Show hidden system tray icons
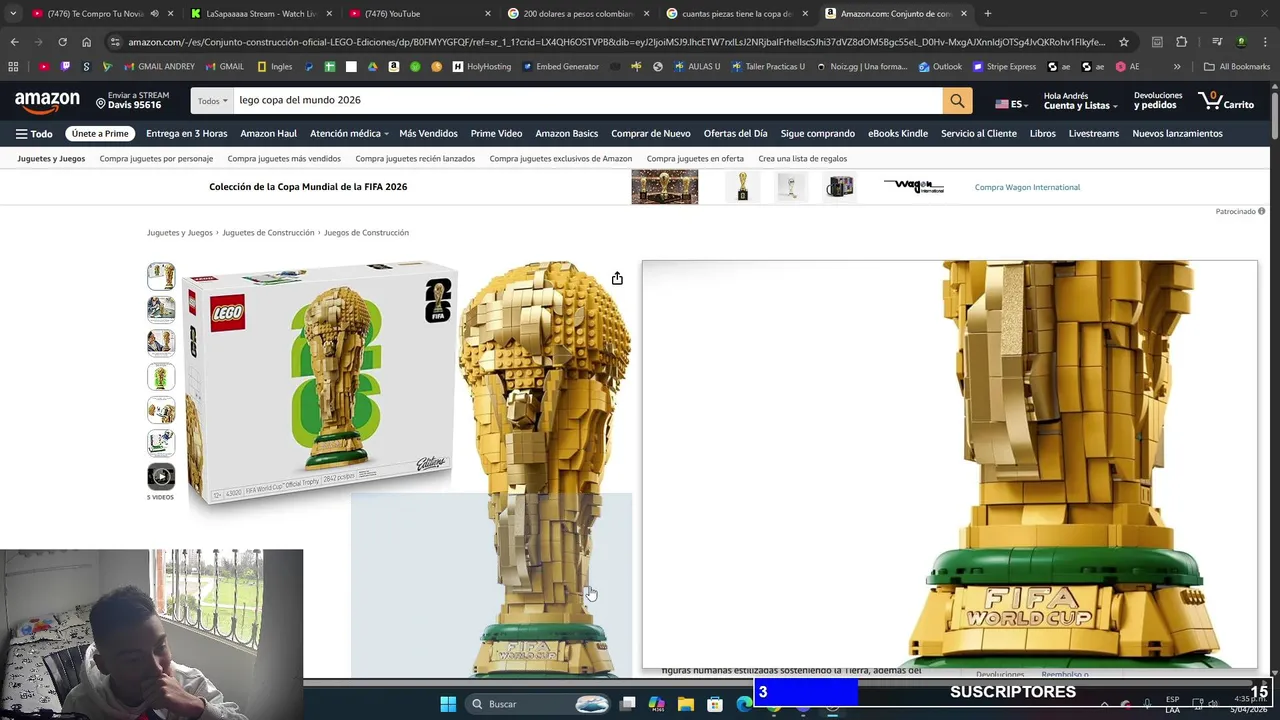 pyautogui.click(x=1105, y=704)
